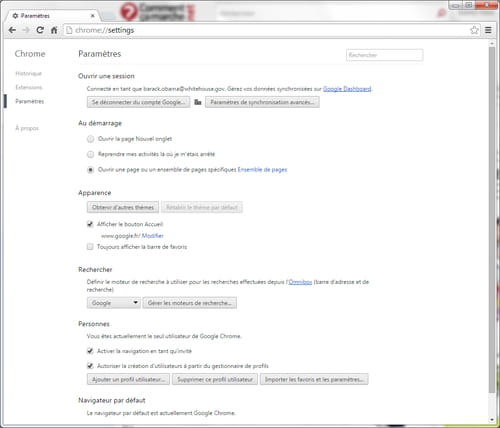Click the forward navigation arrow

point(26,30)
